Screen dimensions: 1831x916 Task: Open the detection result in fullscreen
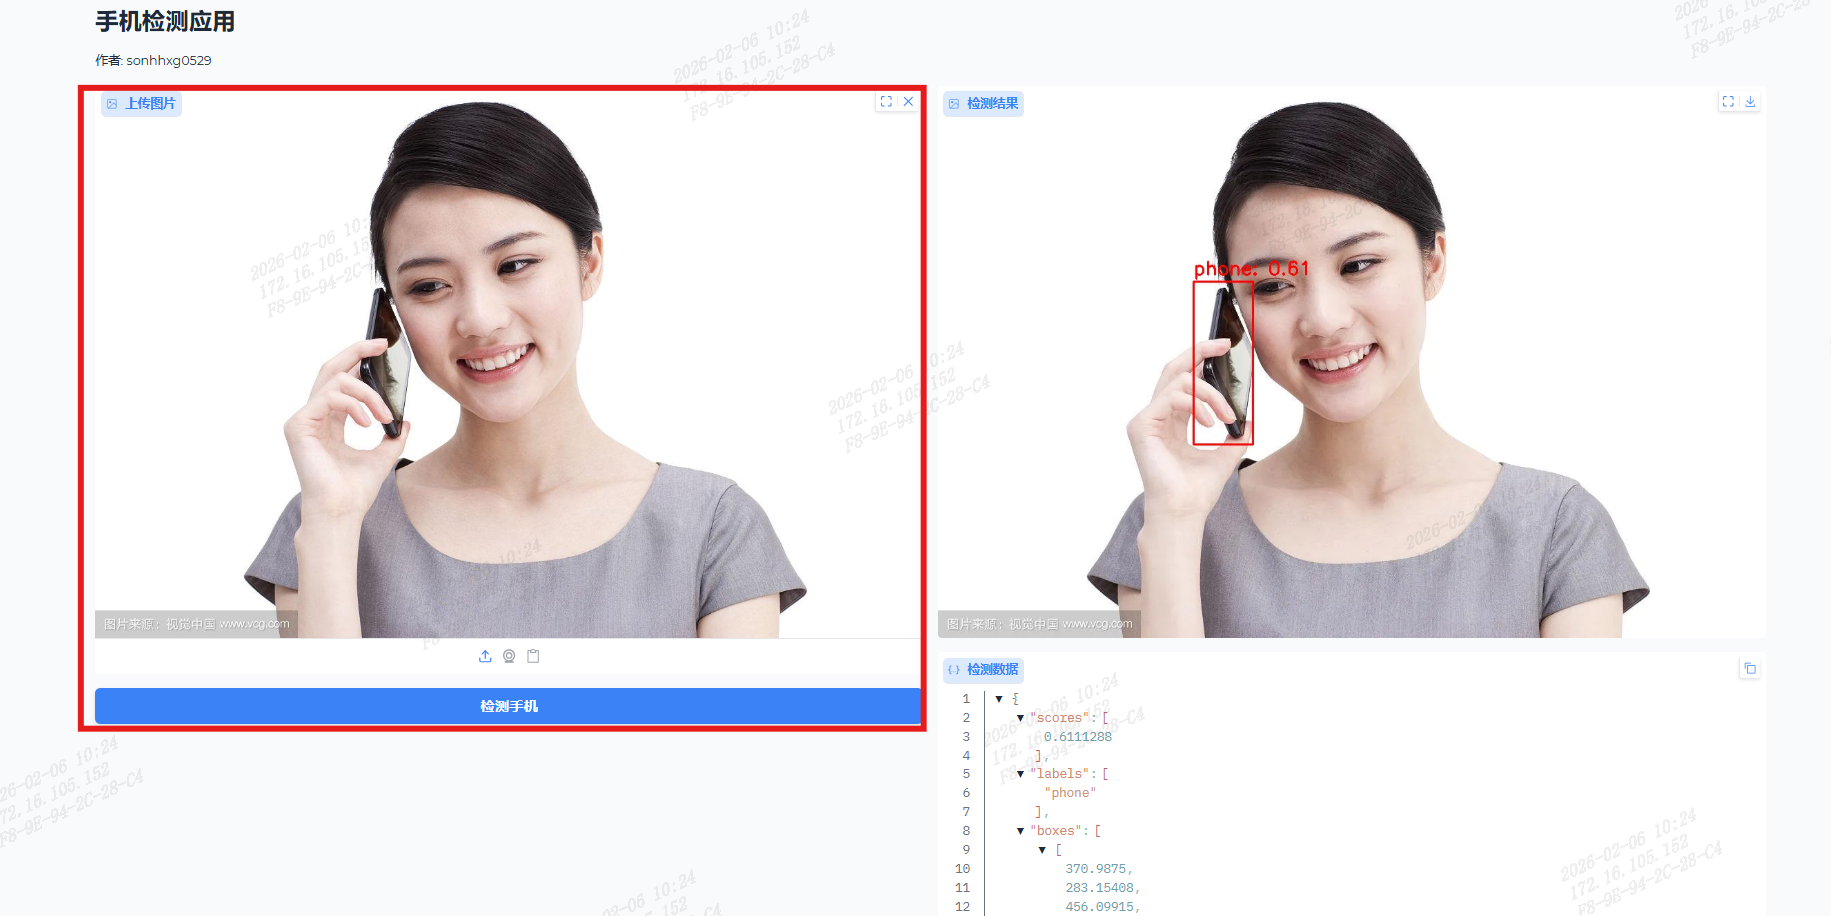pyautogui.click(x=1728, y=102)
